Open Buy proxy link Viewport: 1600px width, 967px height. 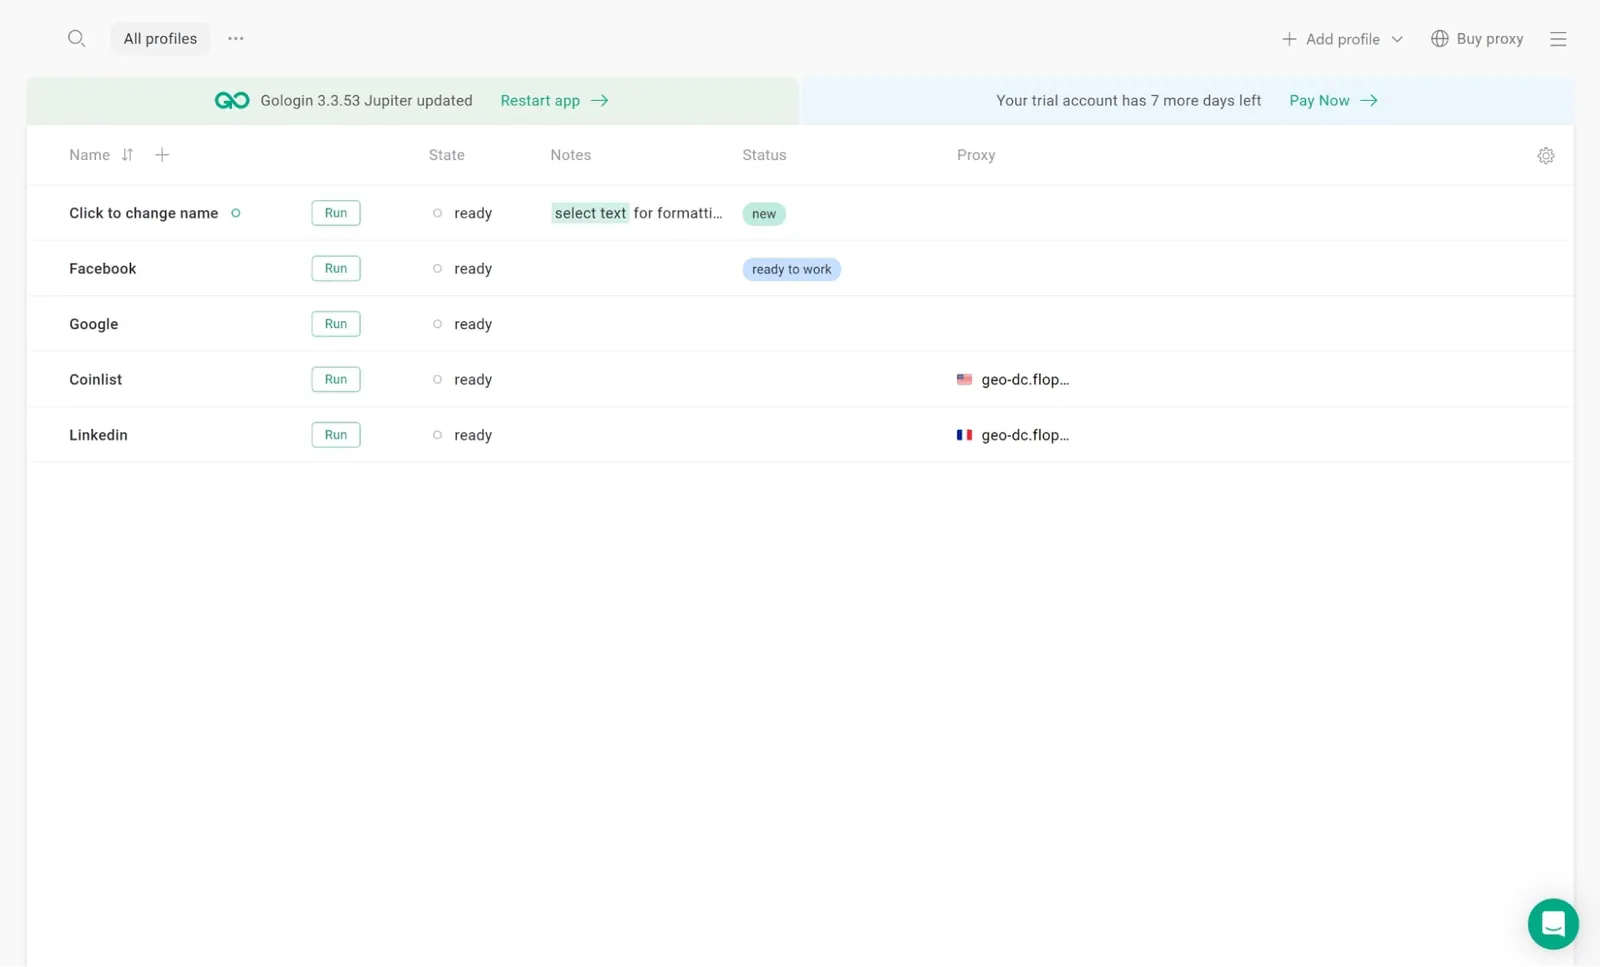tap(1489, 39)
